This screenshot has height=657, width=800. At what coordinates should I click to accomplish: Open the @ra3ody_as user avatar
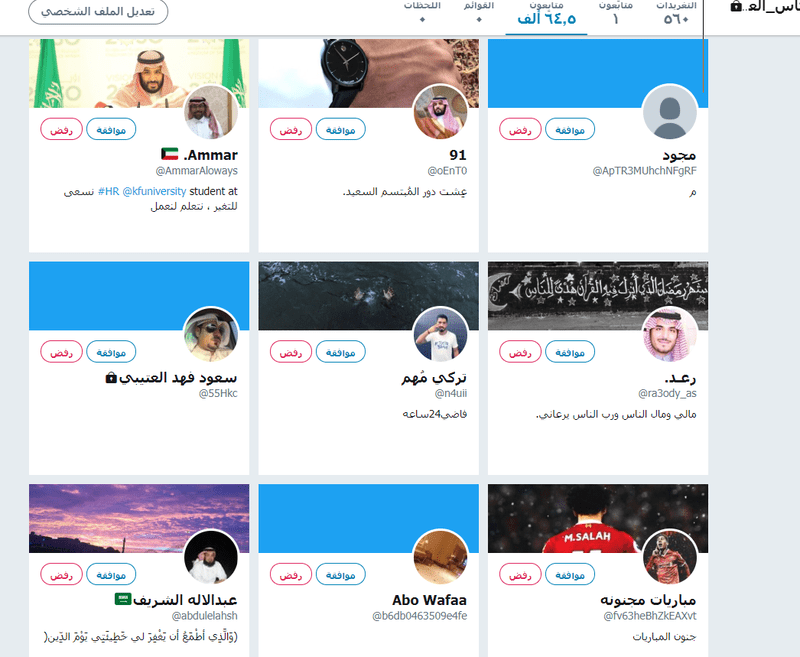(669, 335)
